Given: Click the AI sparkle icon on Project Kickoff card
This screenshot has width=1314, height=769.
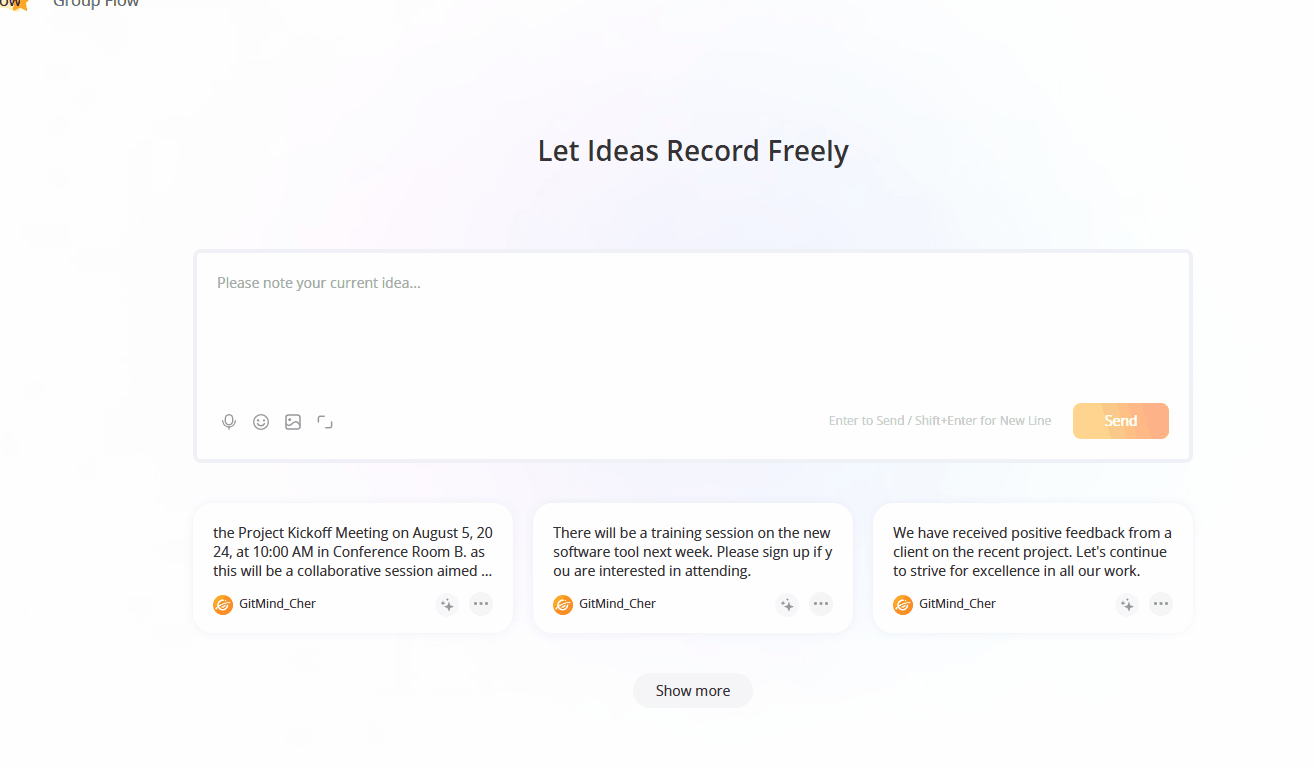Looking at the screenshot, I should (447, 604).
